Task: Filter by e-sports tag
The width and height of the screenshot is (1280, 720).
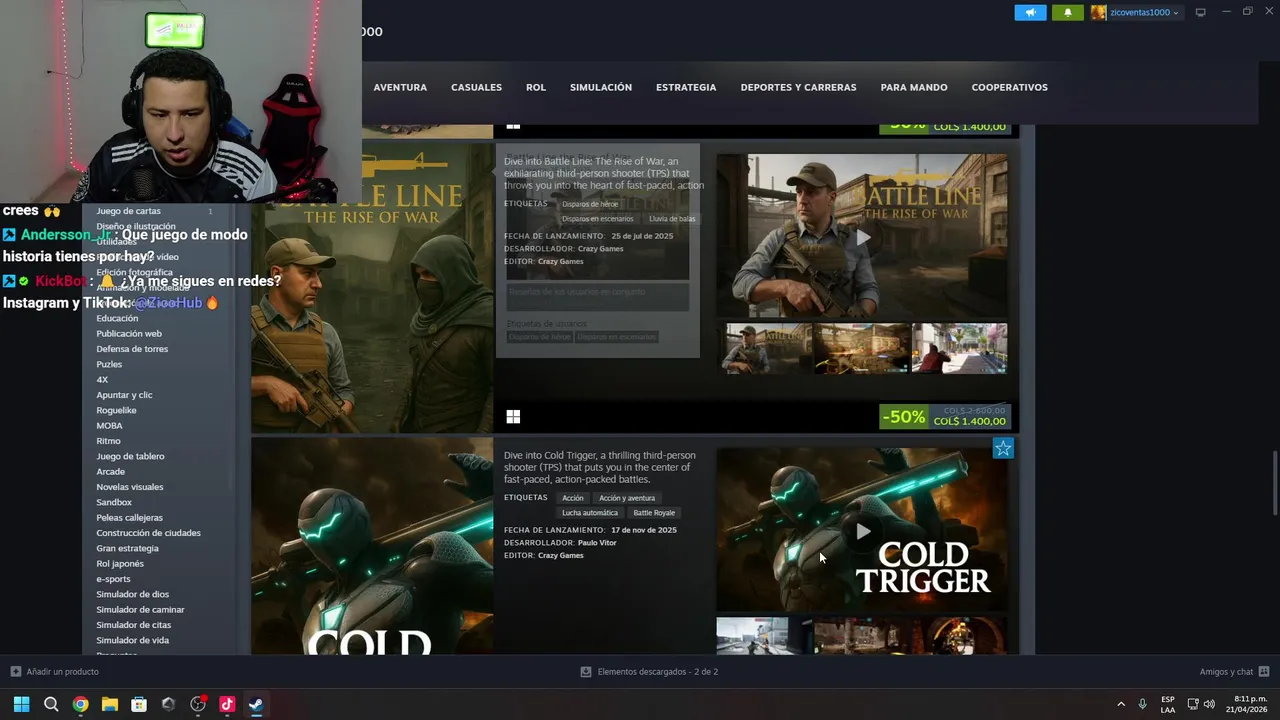Action: [x=113, y=579]
